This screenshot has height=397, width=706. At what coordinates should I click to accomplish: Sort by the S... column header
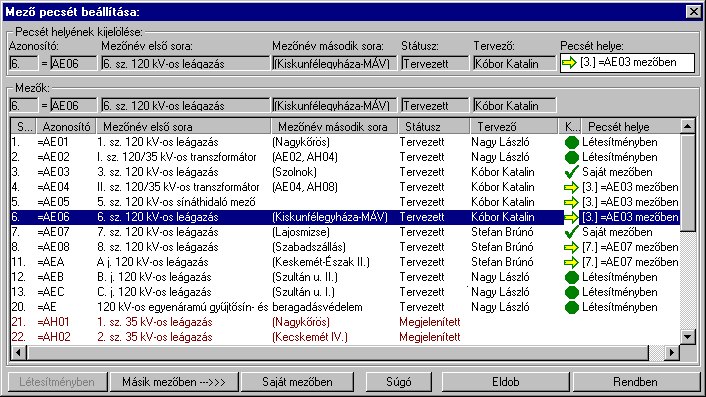coord(23,127)
